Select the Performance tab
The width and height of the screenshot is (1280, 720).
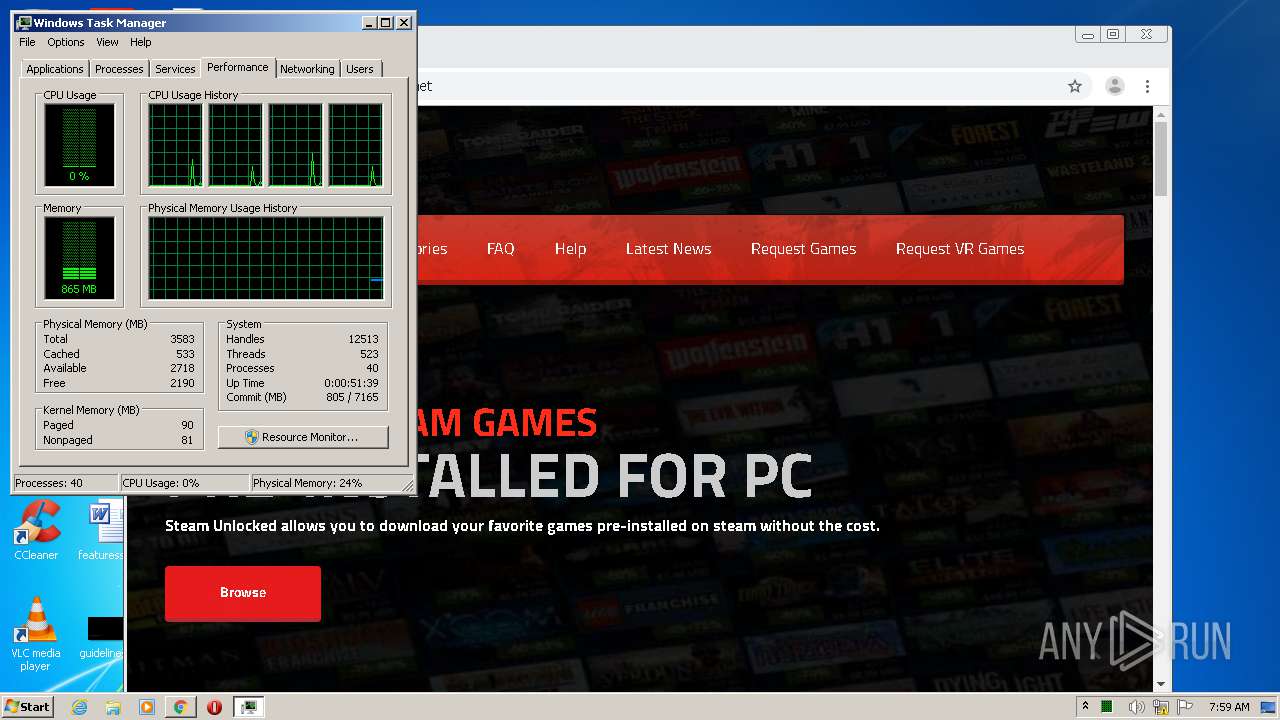pos(238,67)
